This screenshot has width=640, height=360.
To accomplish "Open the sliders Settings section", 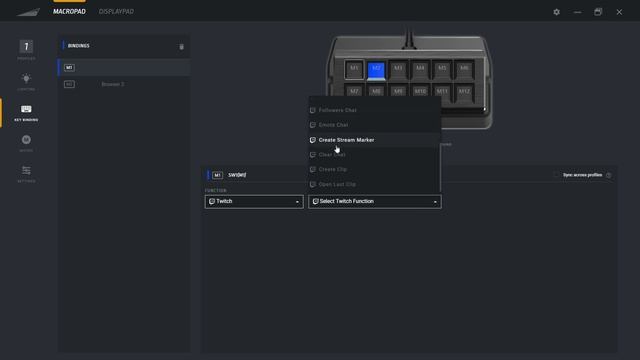I will tap(26, 173).
